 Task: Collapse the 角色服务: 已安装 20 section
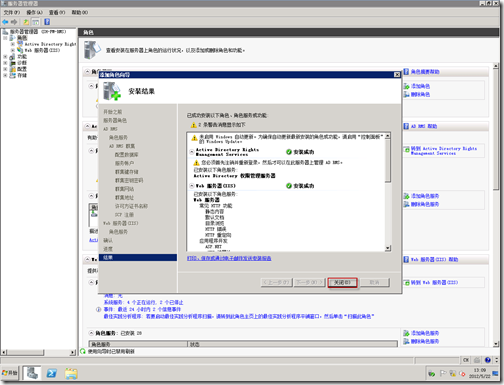(91, 333)
